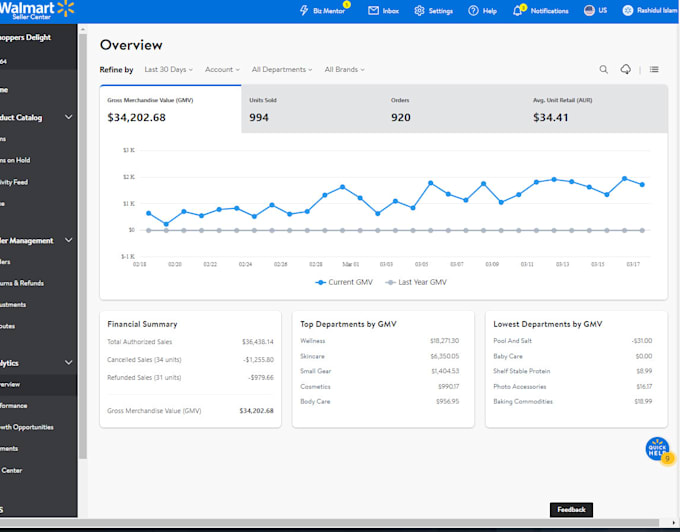Open Rashidul Islam user avatar
The width and height of the screenshot is (680, 532).
click(628, 10)
